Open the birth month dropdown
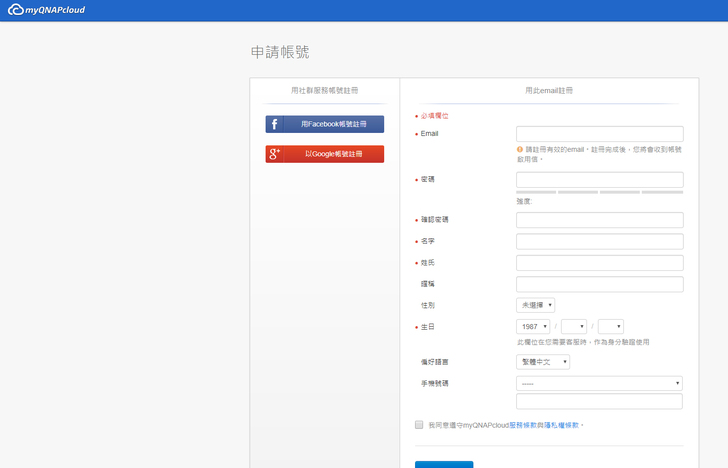 [574, 326]
